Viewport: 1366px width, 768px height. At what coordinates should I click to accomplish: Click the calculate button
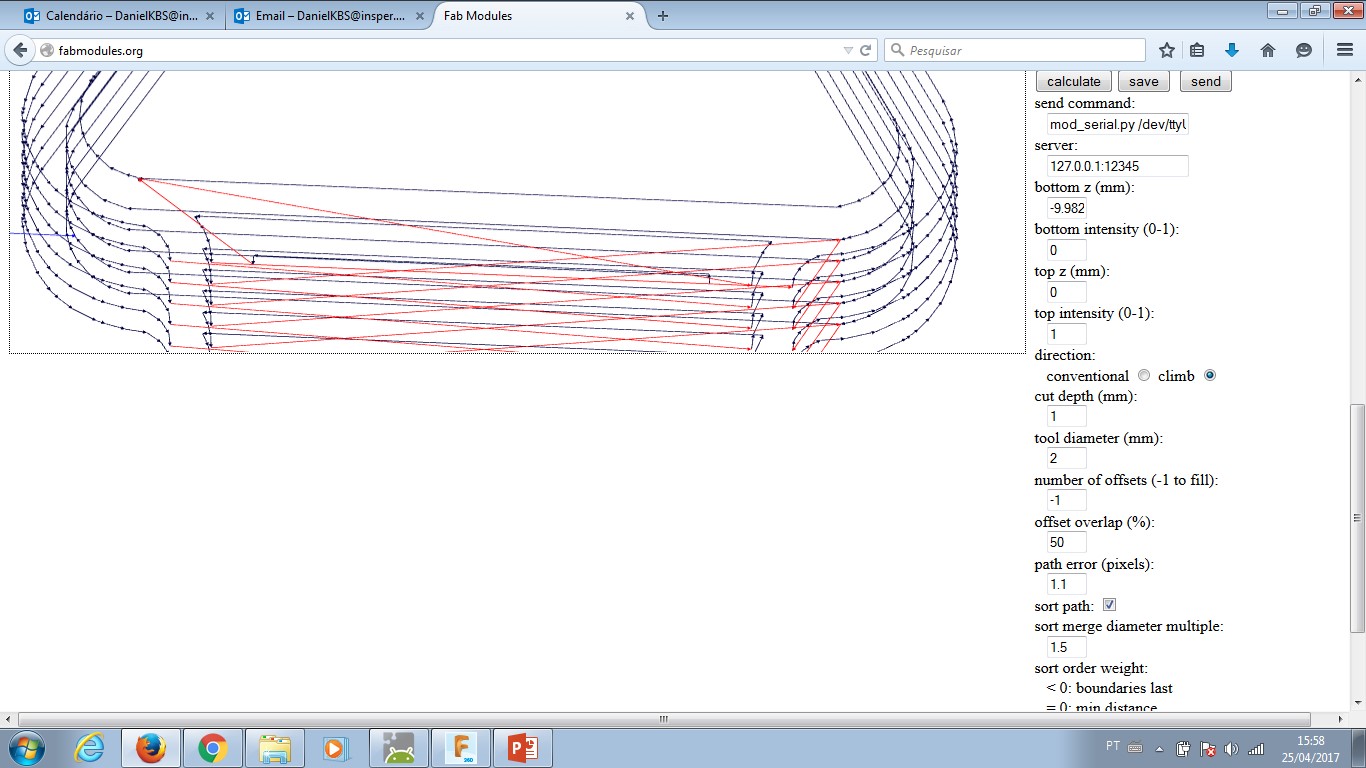1074,81
